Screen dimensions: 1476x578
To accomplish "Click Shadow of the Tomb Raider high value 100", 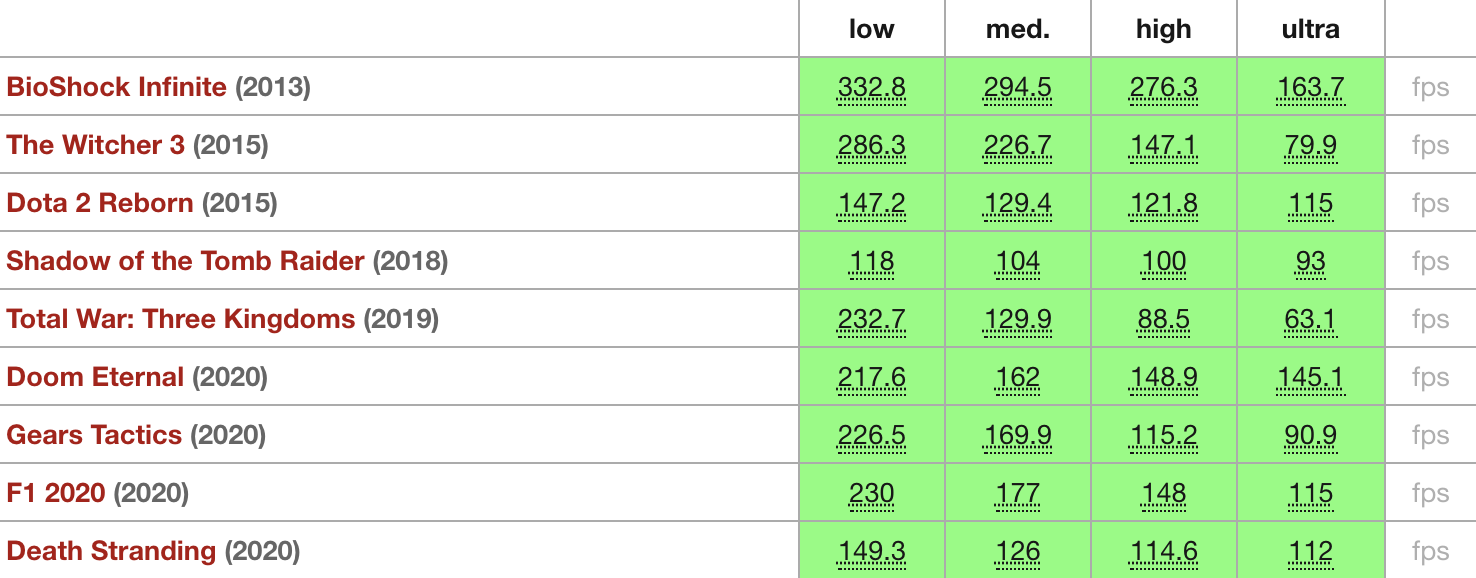I will tap(1164, 262).
